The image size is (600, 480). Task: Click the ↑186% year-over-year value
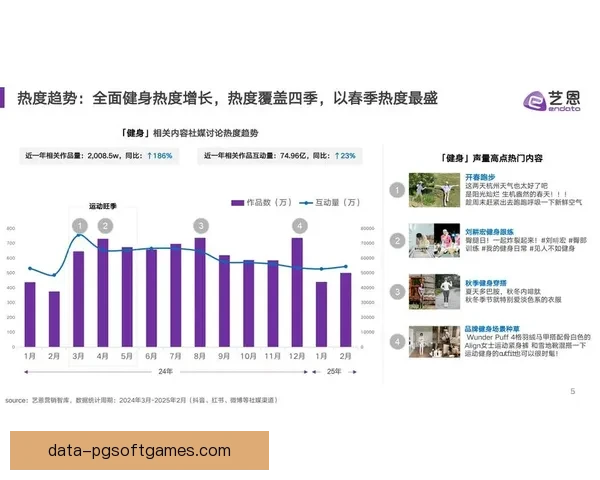point(160,156)
